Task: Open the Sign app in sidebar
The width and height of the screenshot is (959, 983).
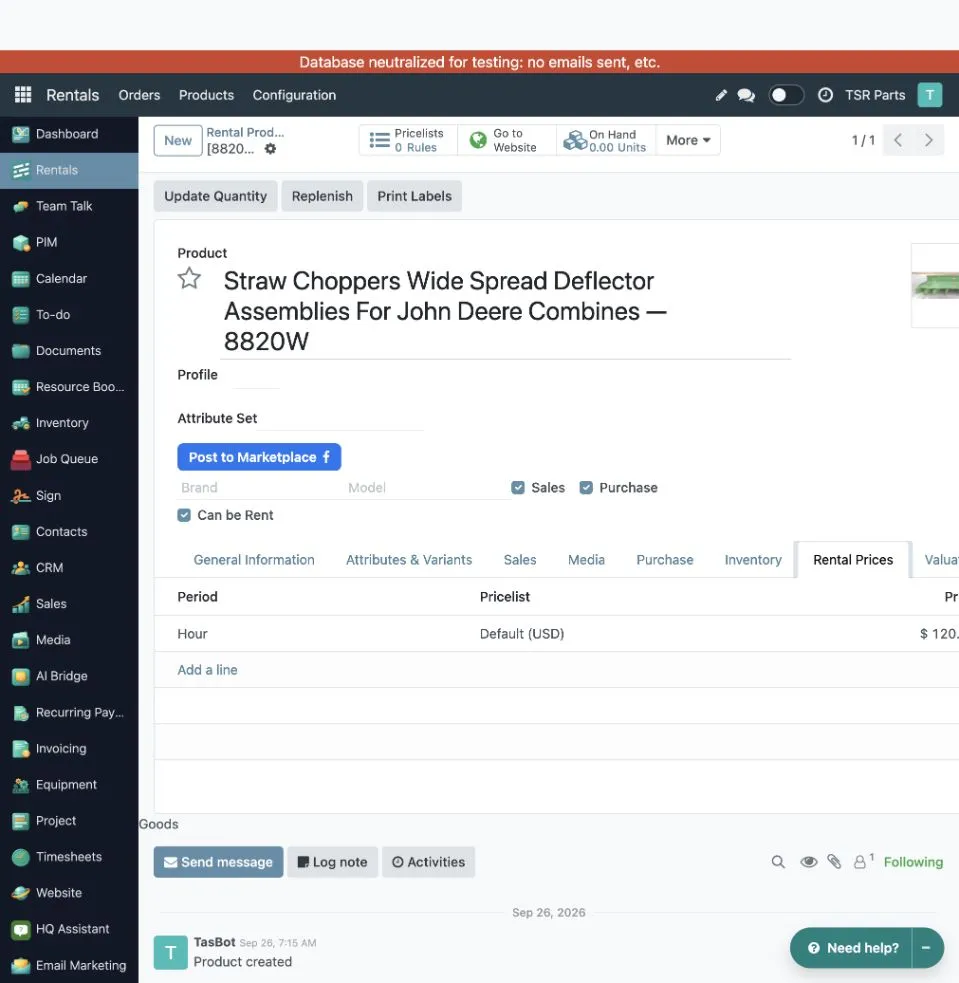Action: pyautogui.click(x=69, y=495)
